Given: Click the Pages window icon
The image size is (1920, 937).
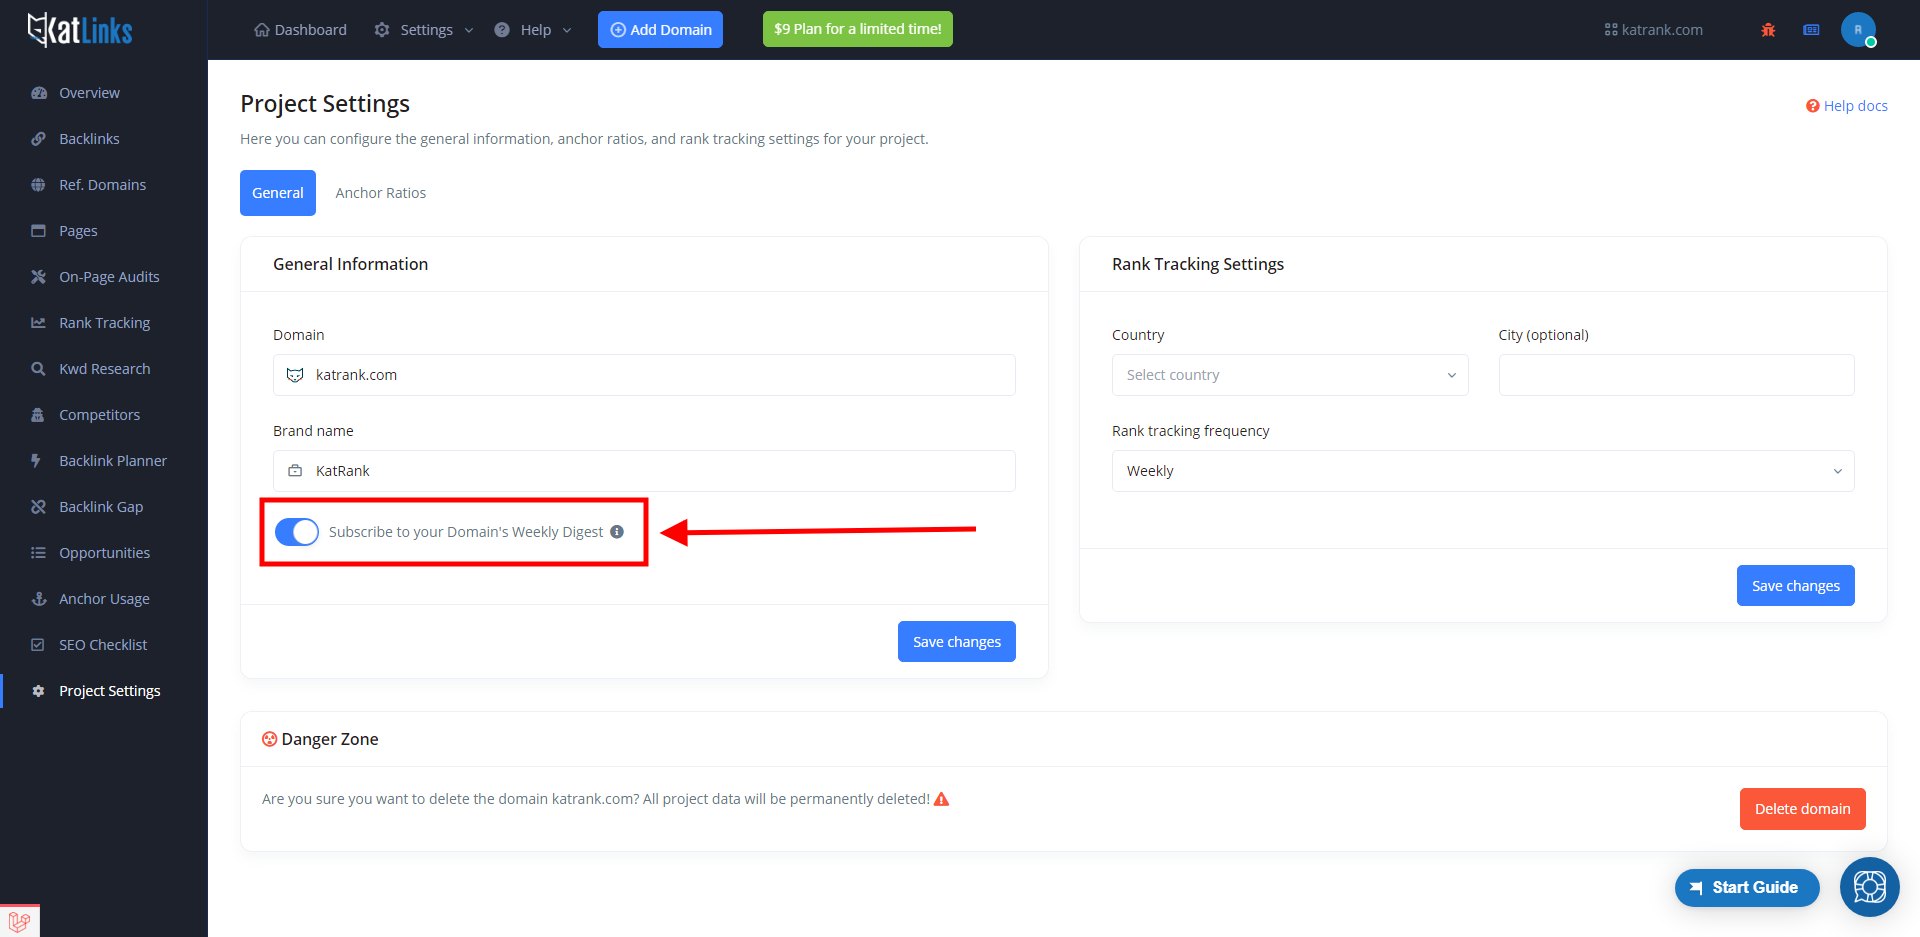Looking at the screenshot, I should 38,231.
